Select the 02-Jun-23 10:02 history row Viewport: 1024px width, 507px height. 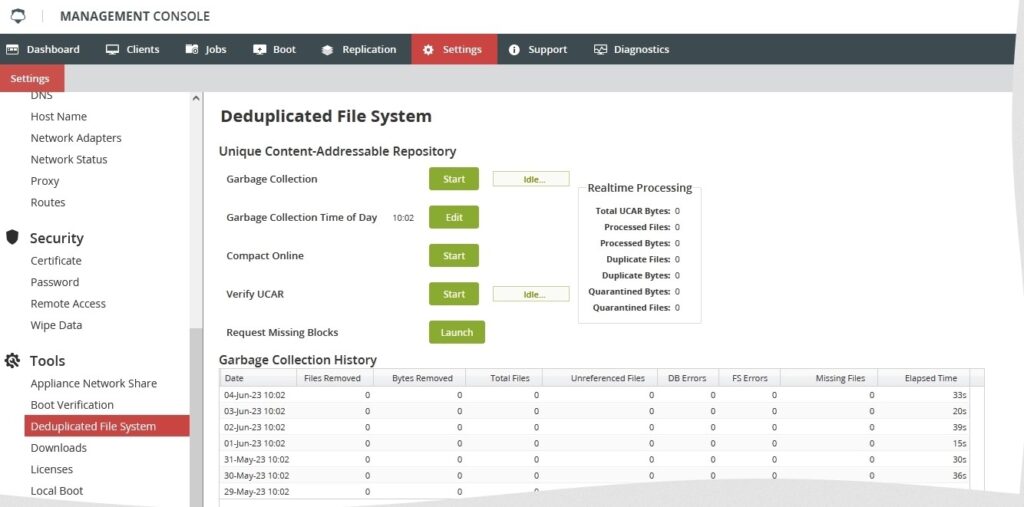pyautogui.click(x=594, y=427)
